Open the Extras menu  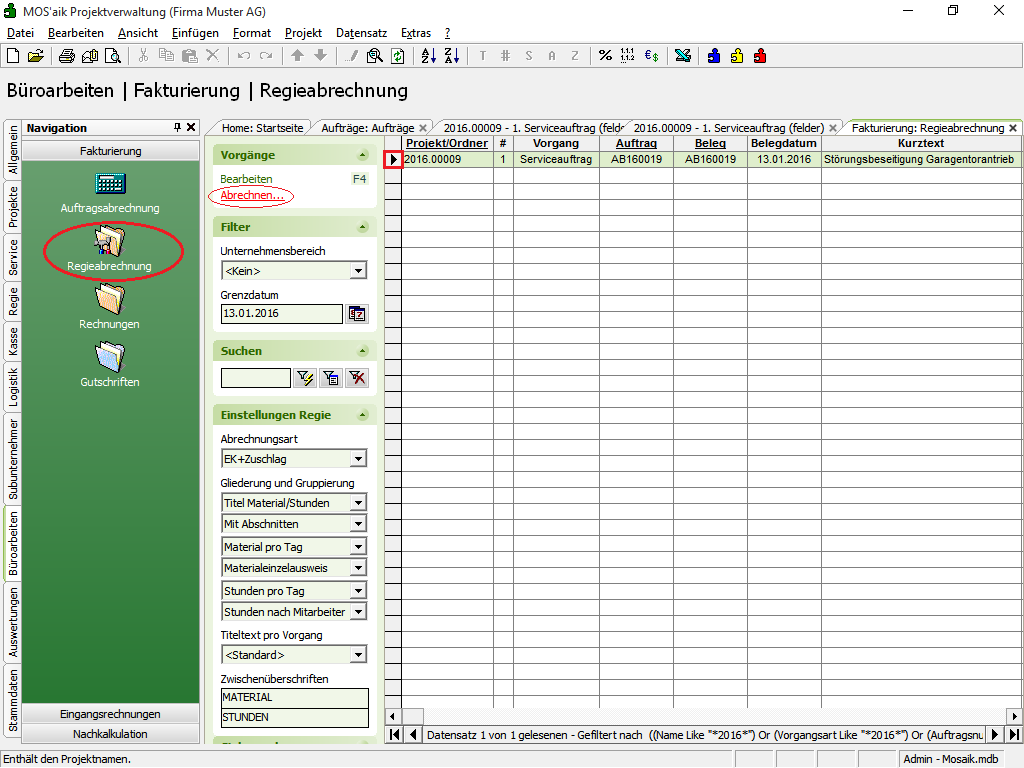point(415,33)
